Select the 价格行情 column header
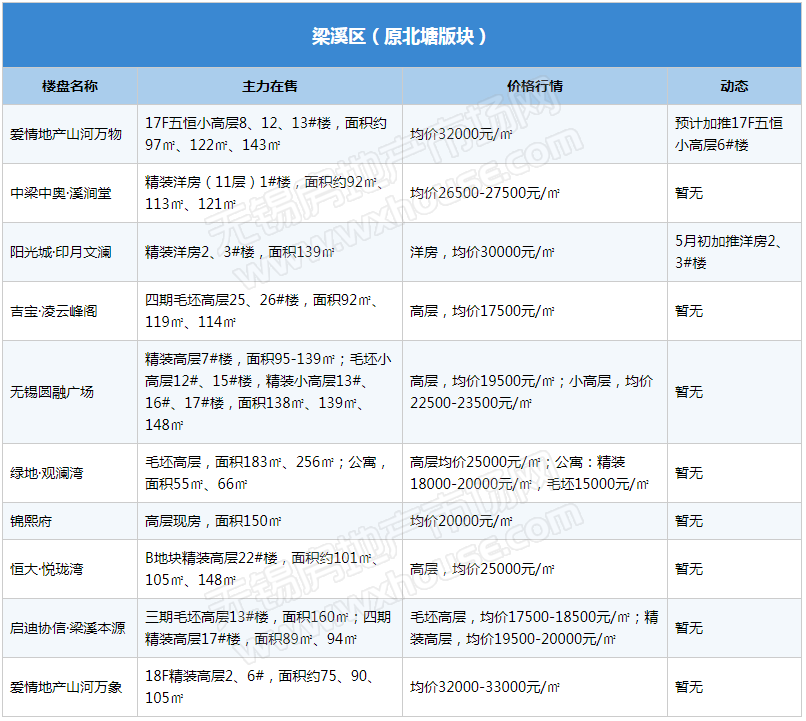Viewport: 806px width, 721px height. (x=535, y=86)
